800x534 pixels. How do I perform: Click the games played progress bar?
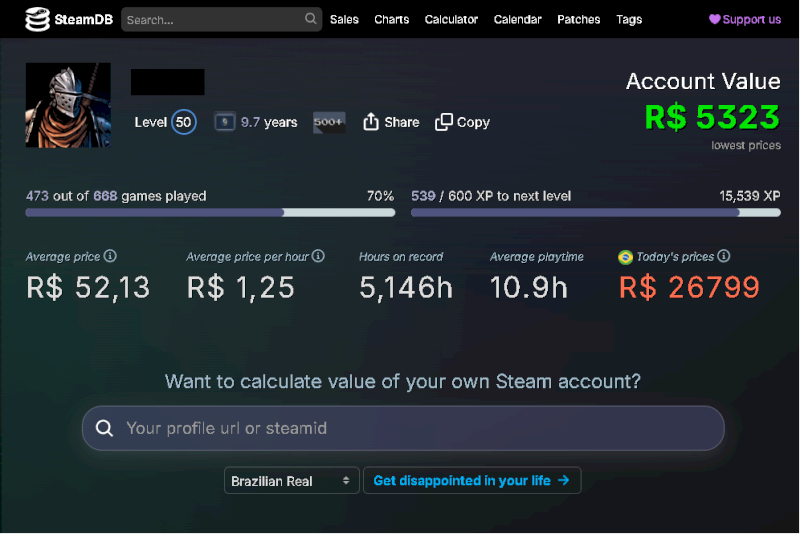tap(210, 212)
